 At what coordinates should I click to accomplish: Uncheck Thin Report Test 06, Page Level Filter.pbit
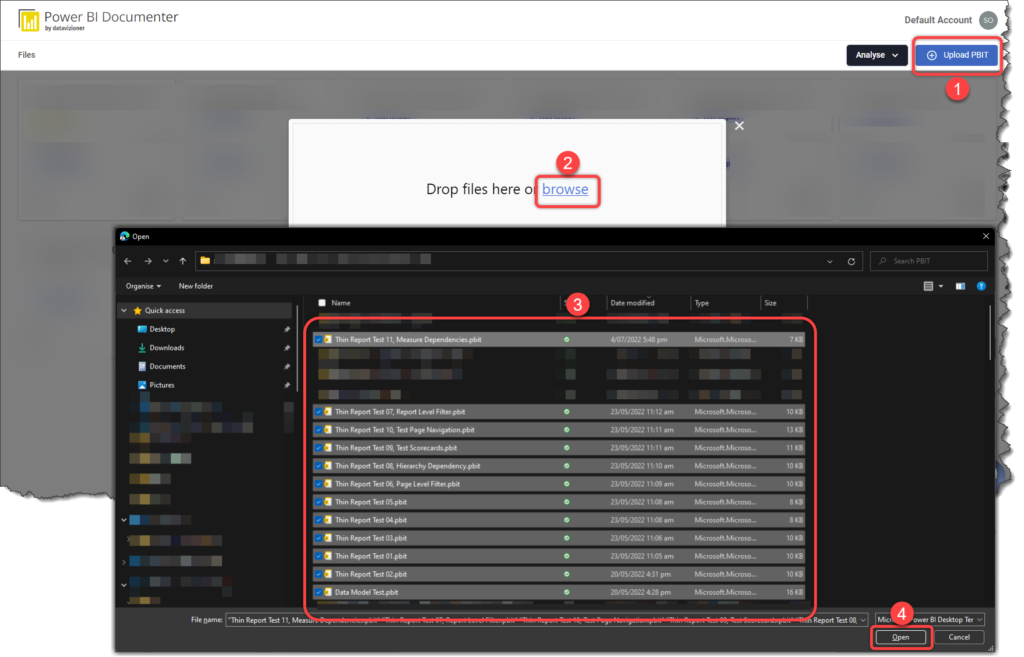click(x=318, y=485)
